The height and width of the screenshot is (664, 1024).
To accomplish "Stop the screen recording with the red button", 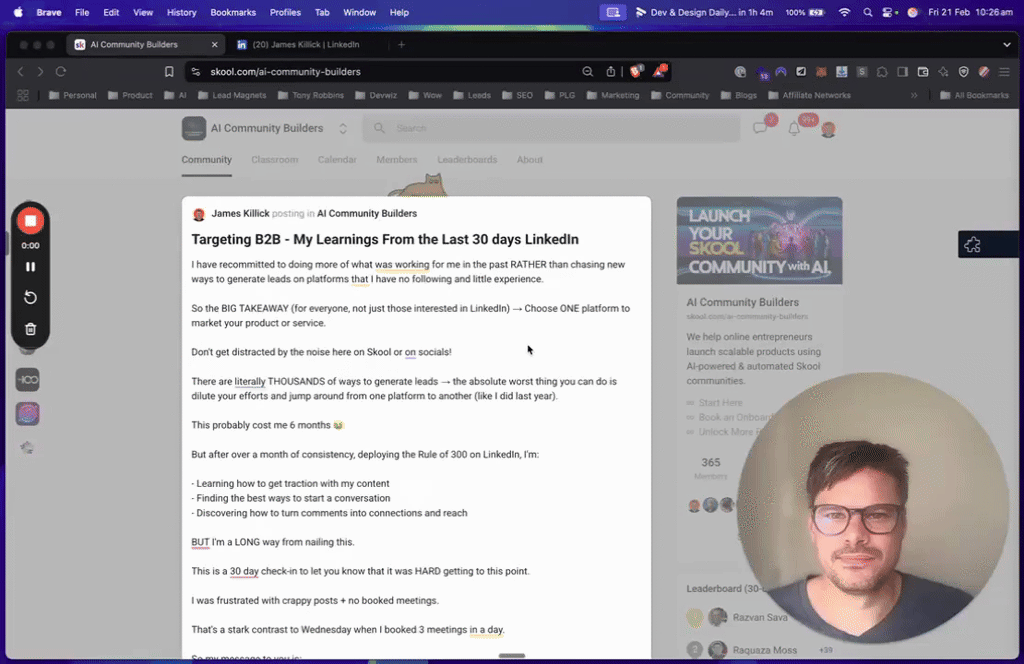I will point(30,221).
